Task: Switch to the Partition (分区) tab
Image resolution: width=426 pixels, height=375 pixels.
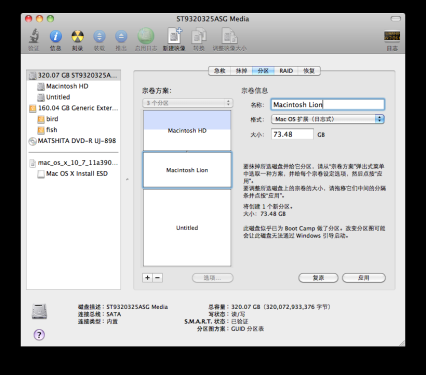Action: coord(263,71)
